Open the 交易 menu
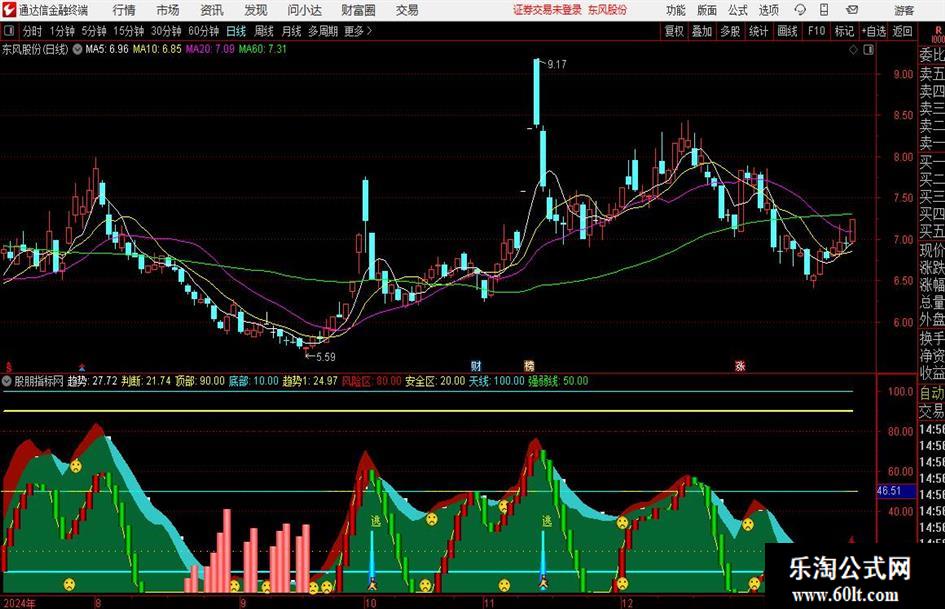 click(x=407, y=10)
